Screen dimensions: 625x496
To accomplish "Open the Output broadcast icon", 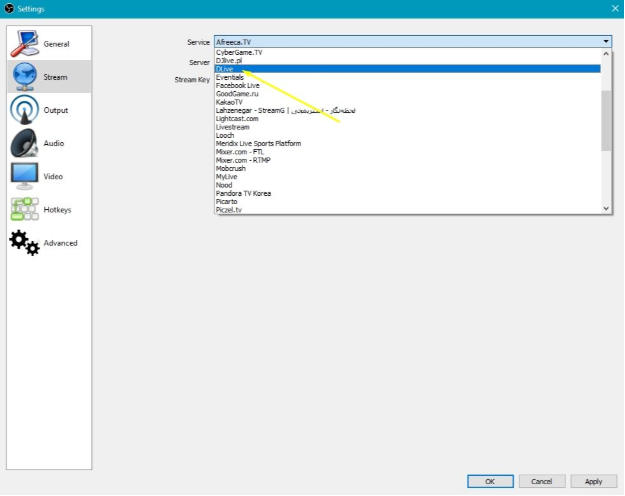I will tap(25, 110).
